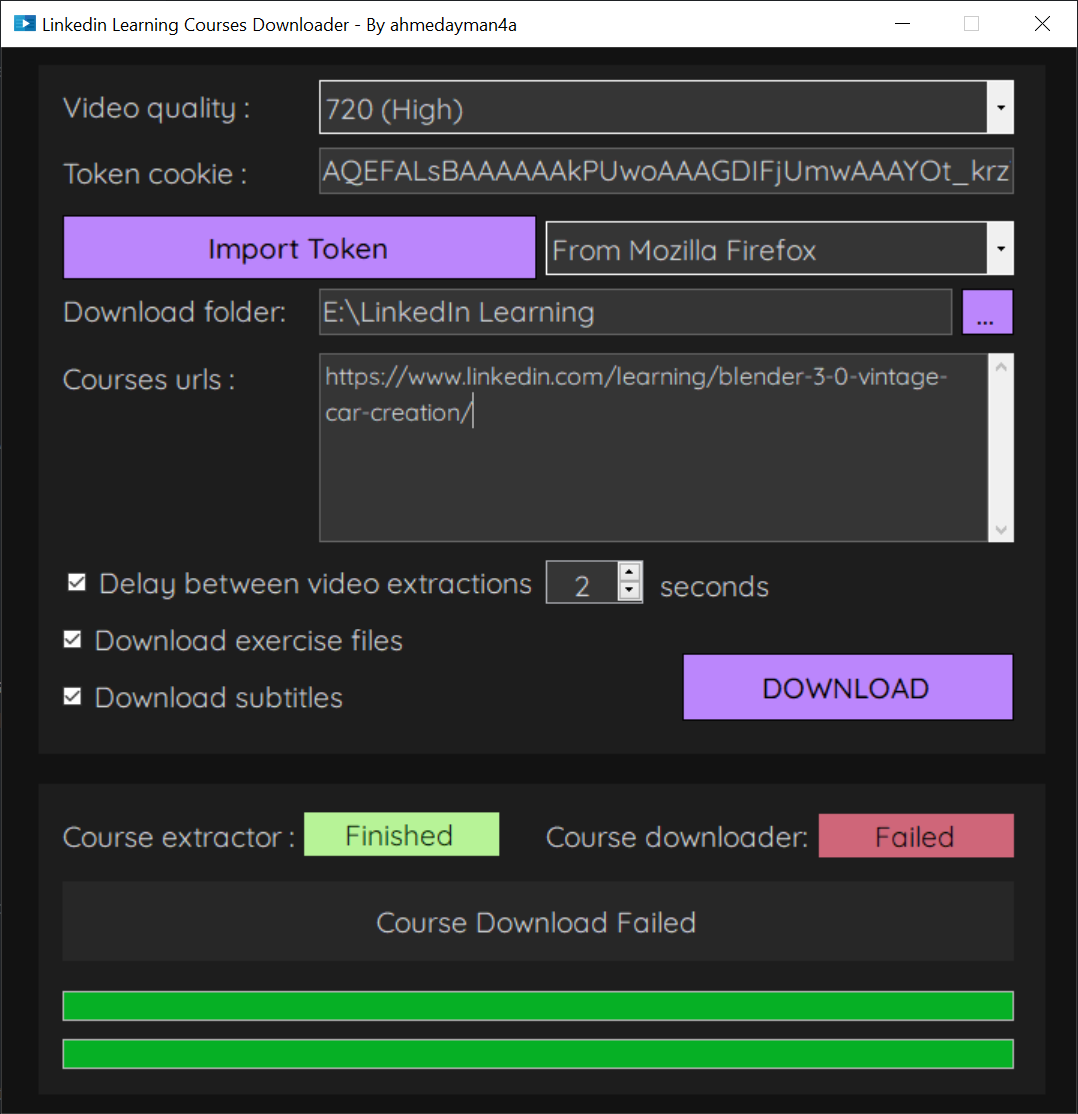Decrease delay seconds with the down spinner
Image resolution: width=1078 pixels, height=1114 pixels.
pyautogui.click(x=630, y=592)
